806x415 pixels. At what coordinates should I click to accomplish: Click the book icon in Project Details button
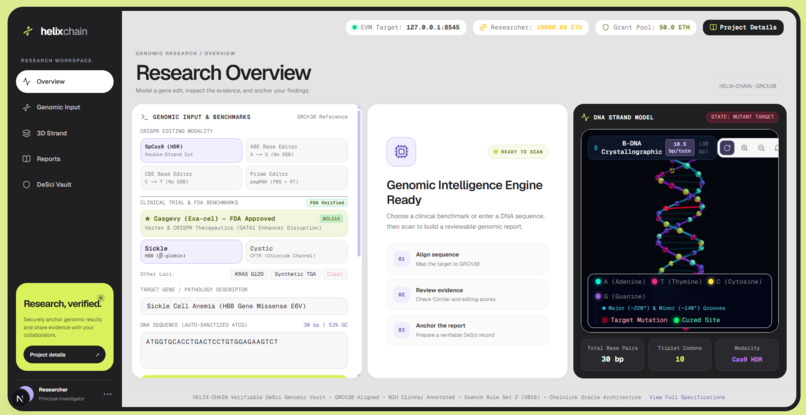pyautogui.click(x=713, y=28)
